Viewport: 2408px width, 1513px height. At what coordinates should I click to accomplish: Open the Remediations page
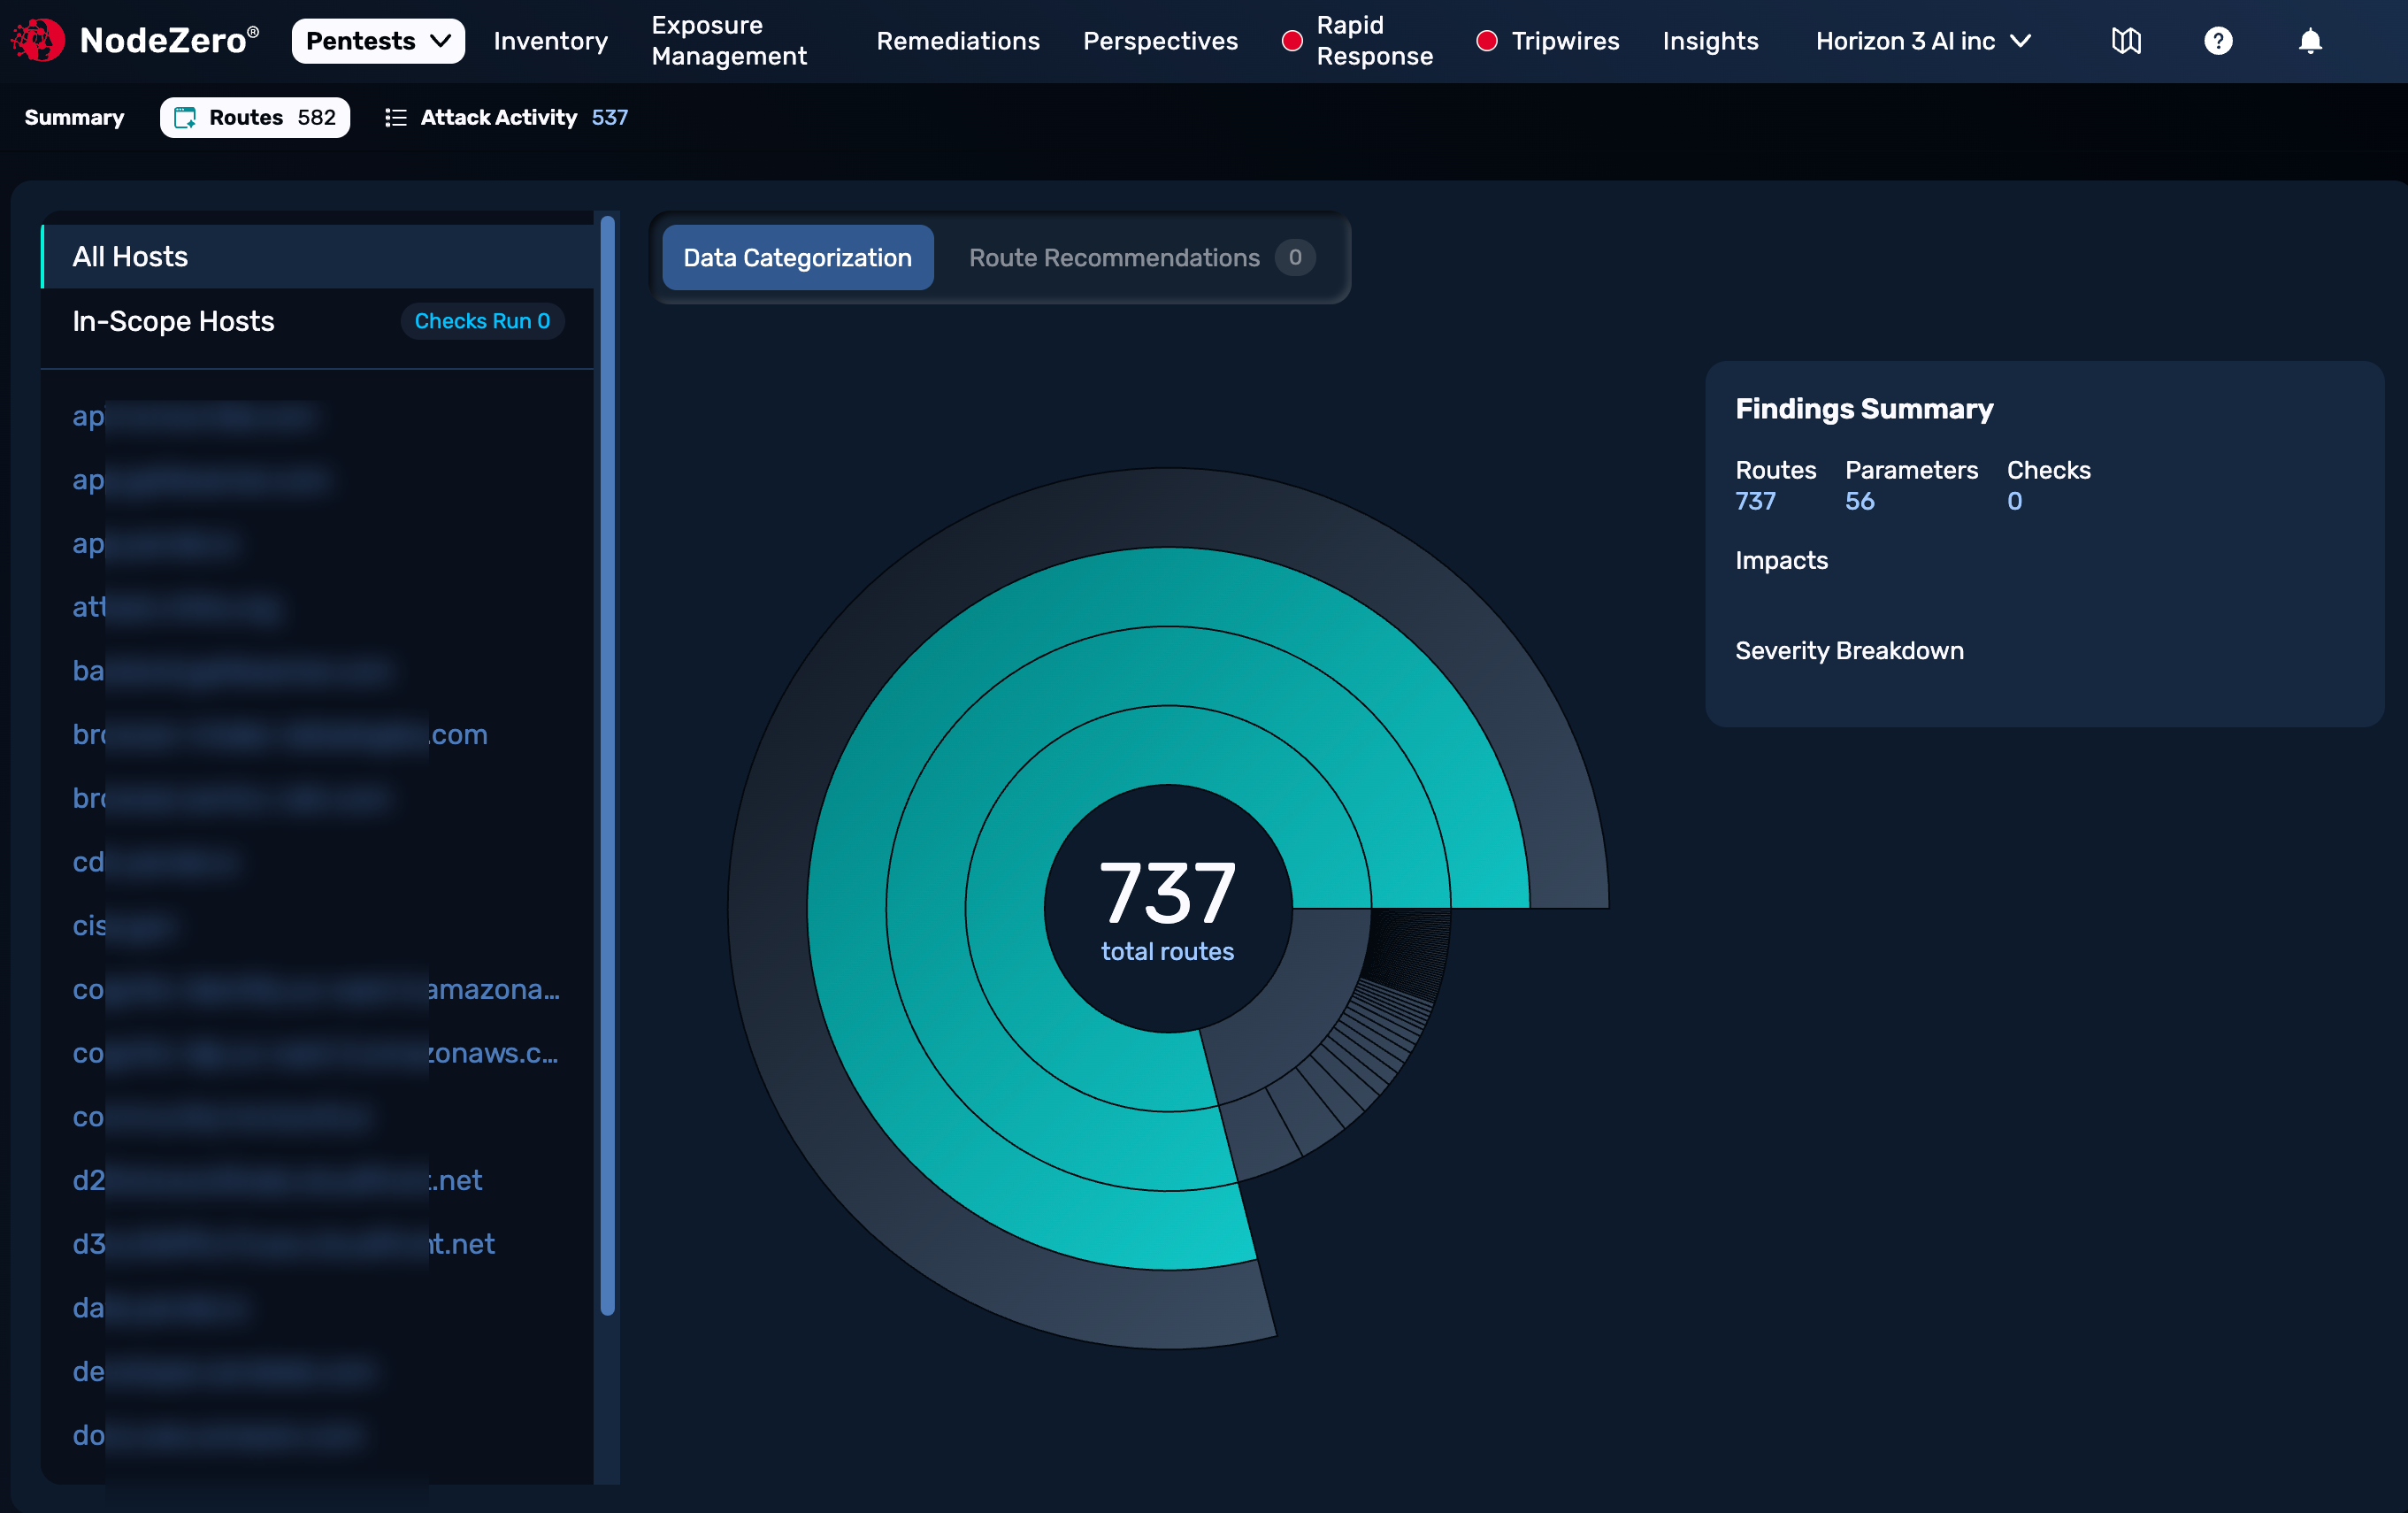tap(958, 41)
